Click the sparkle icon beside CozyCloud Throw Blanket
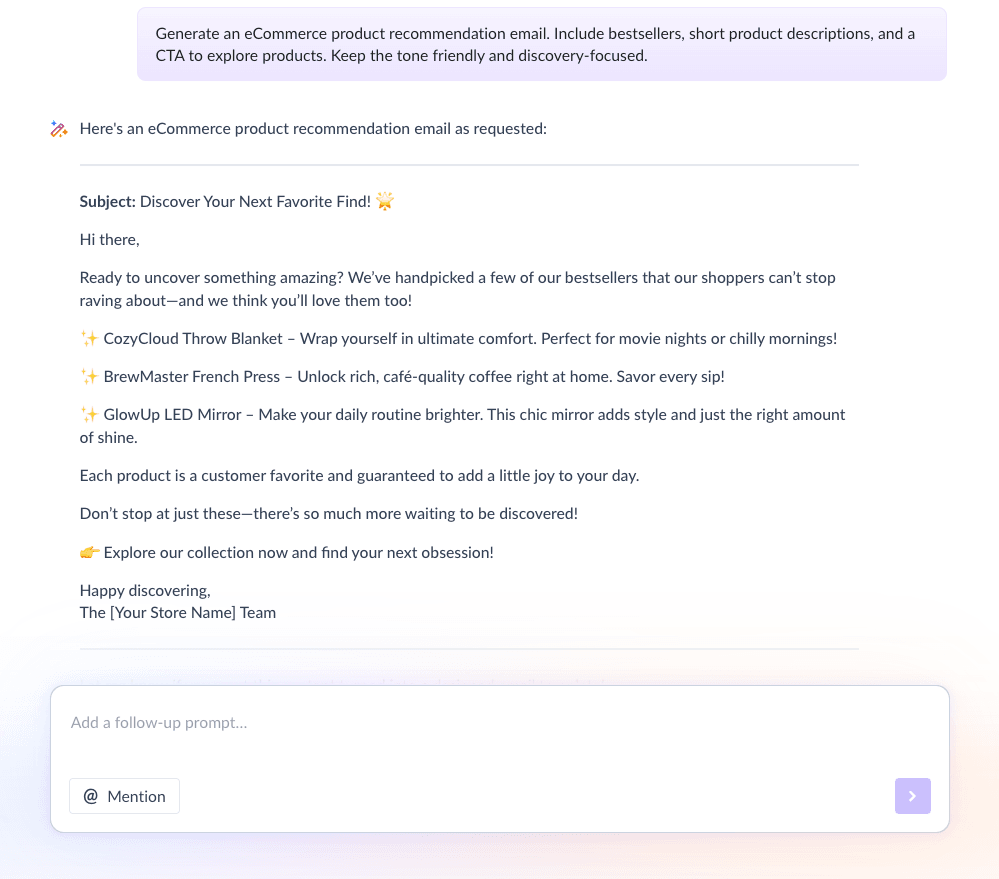Screen dimensions: 999x879 click(88, 338)
